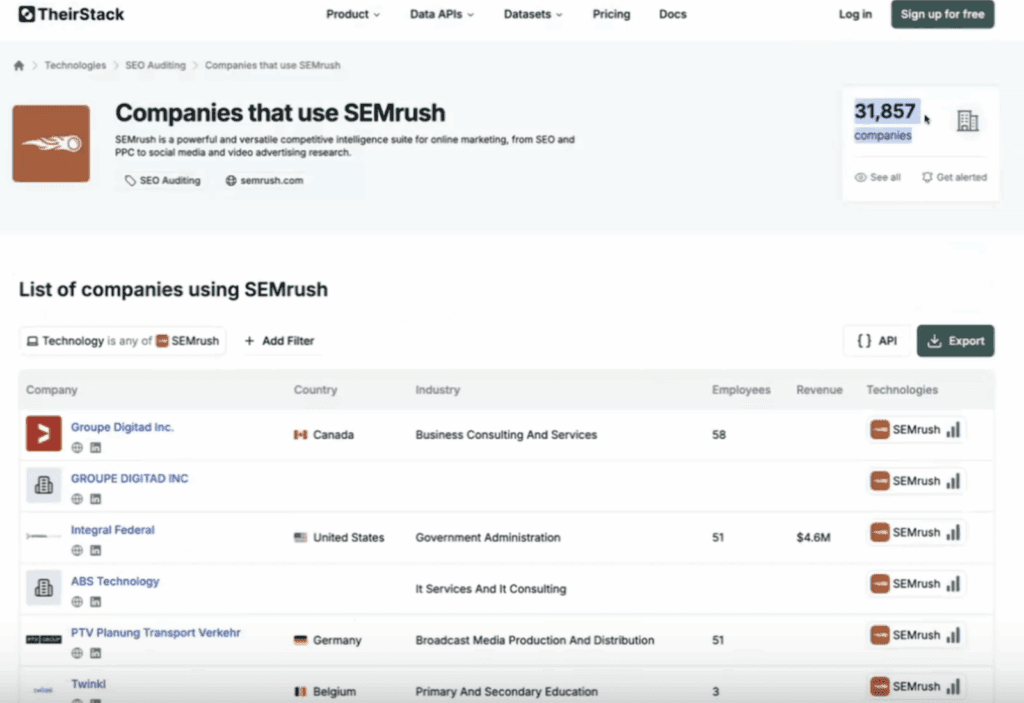
Task: Click the bar chart icon in Twinkl row
Action: 953,687
